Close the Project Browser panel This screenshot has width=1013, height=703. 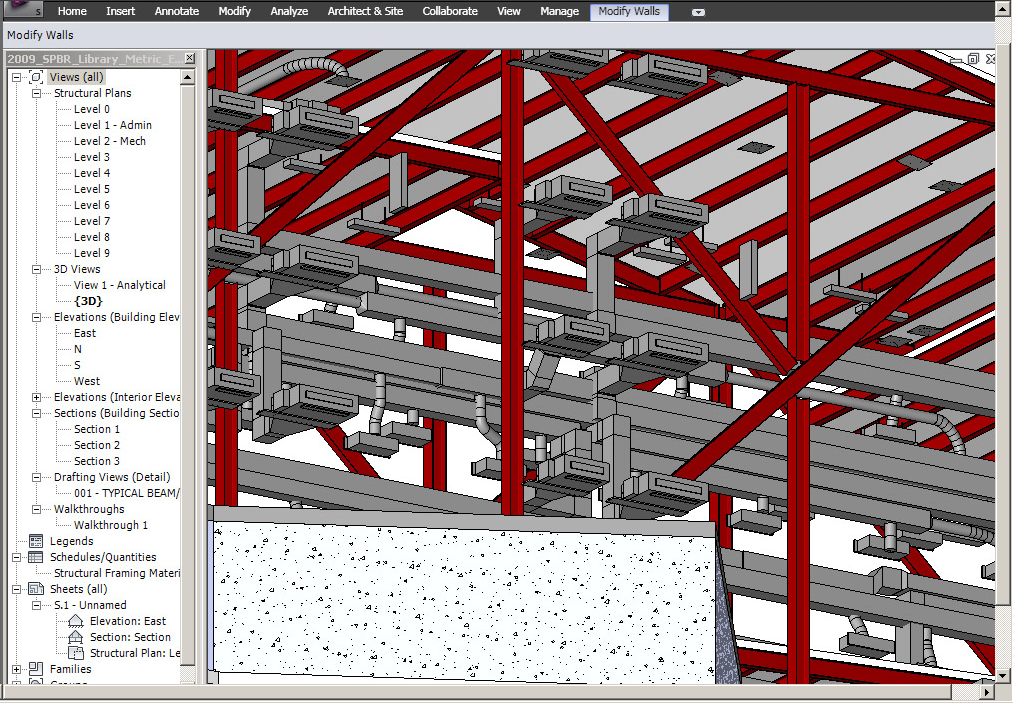click(189, 58)
